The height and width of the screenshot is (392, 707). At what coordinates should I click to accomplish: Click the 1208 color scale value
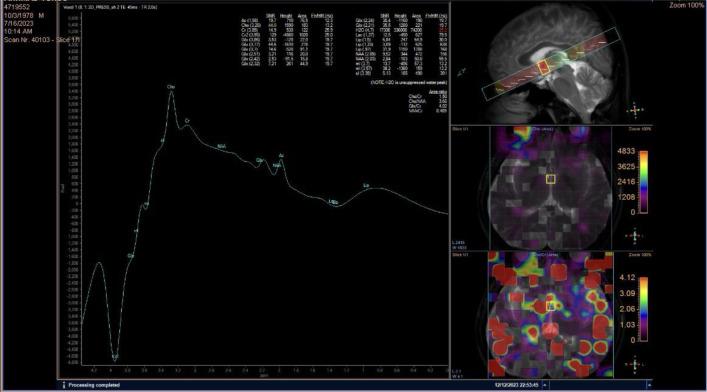tap(626, 197)
